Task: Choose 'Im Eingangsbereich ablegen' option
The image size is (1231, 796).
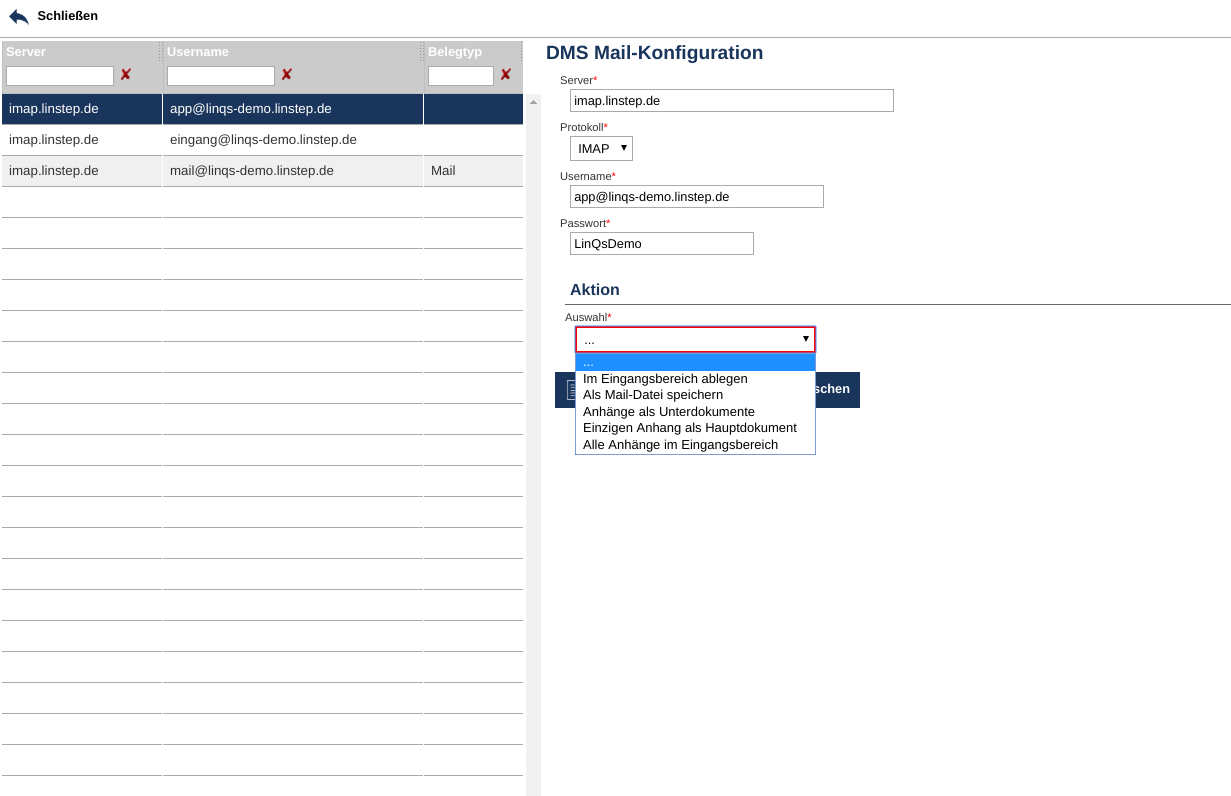Action: (665, 379)
